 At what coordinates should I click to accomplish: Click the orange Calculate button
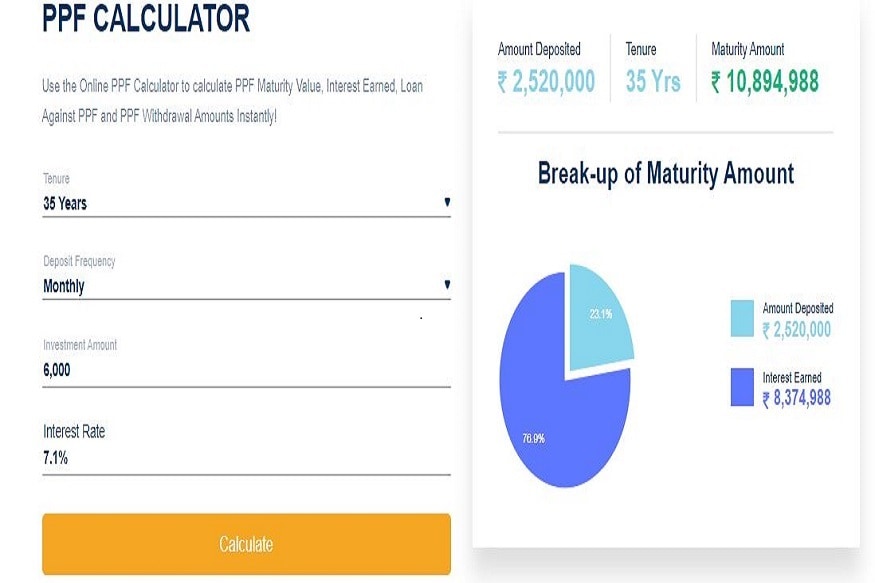point(246,544)
